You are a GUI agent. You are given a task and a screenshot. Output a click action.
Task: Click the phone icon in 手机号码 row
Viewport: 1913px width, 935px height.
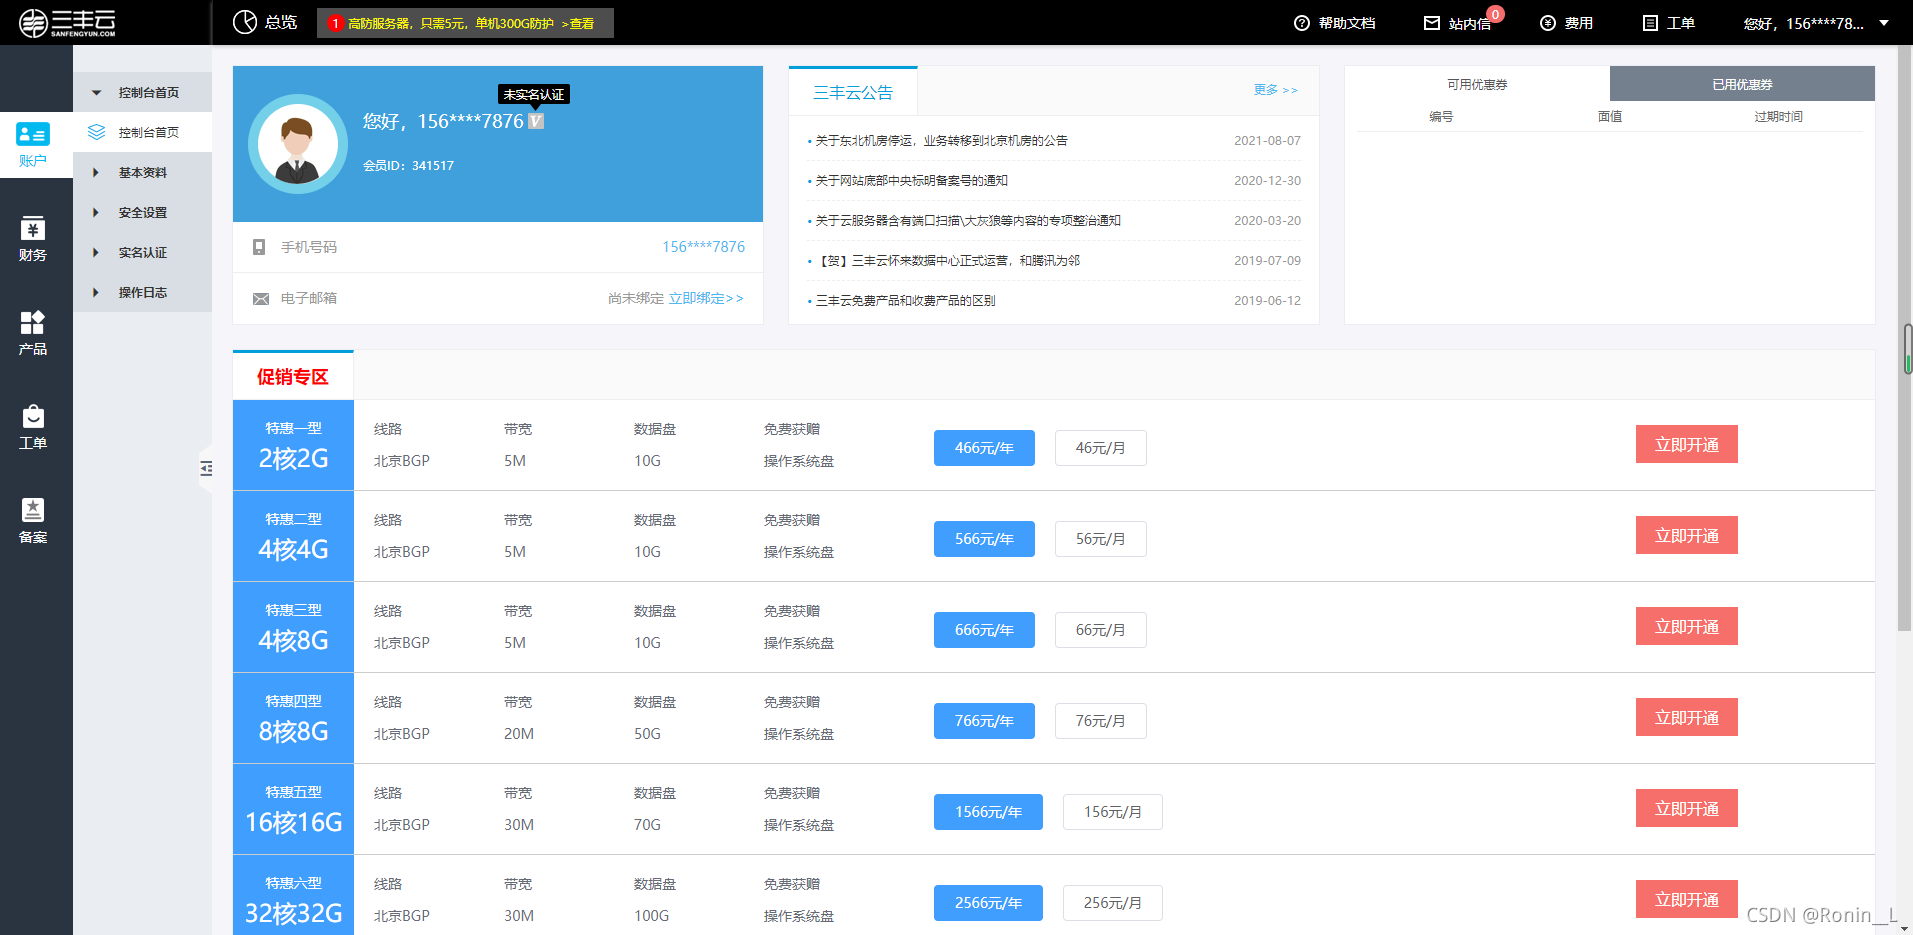click(x=259, y=247)
